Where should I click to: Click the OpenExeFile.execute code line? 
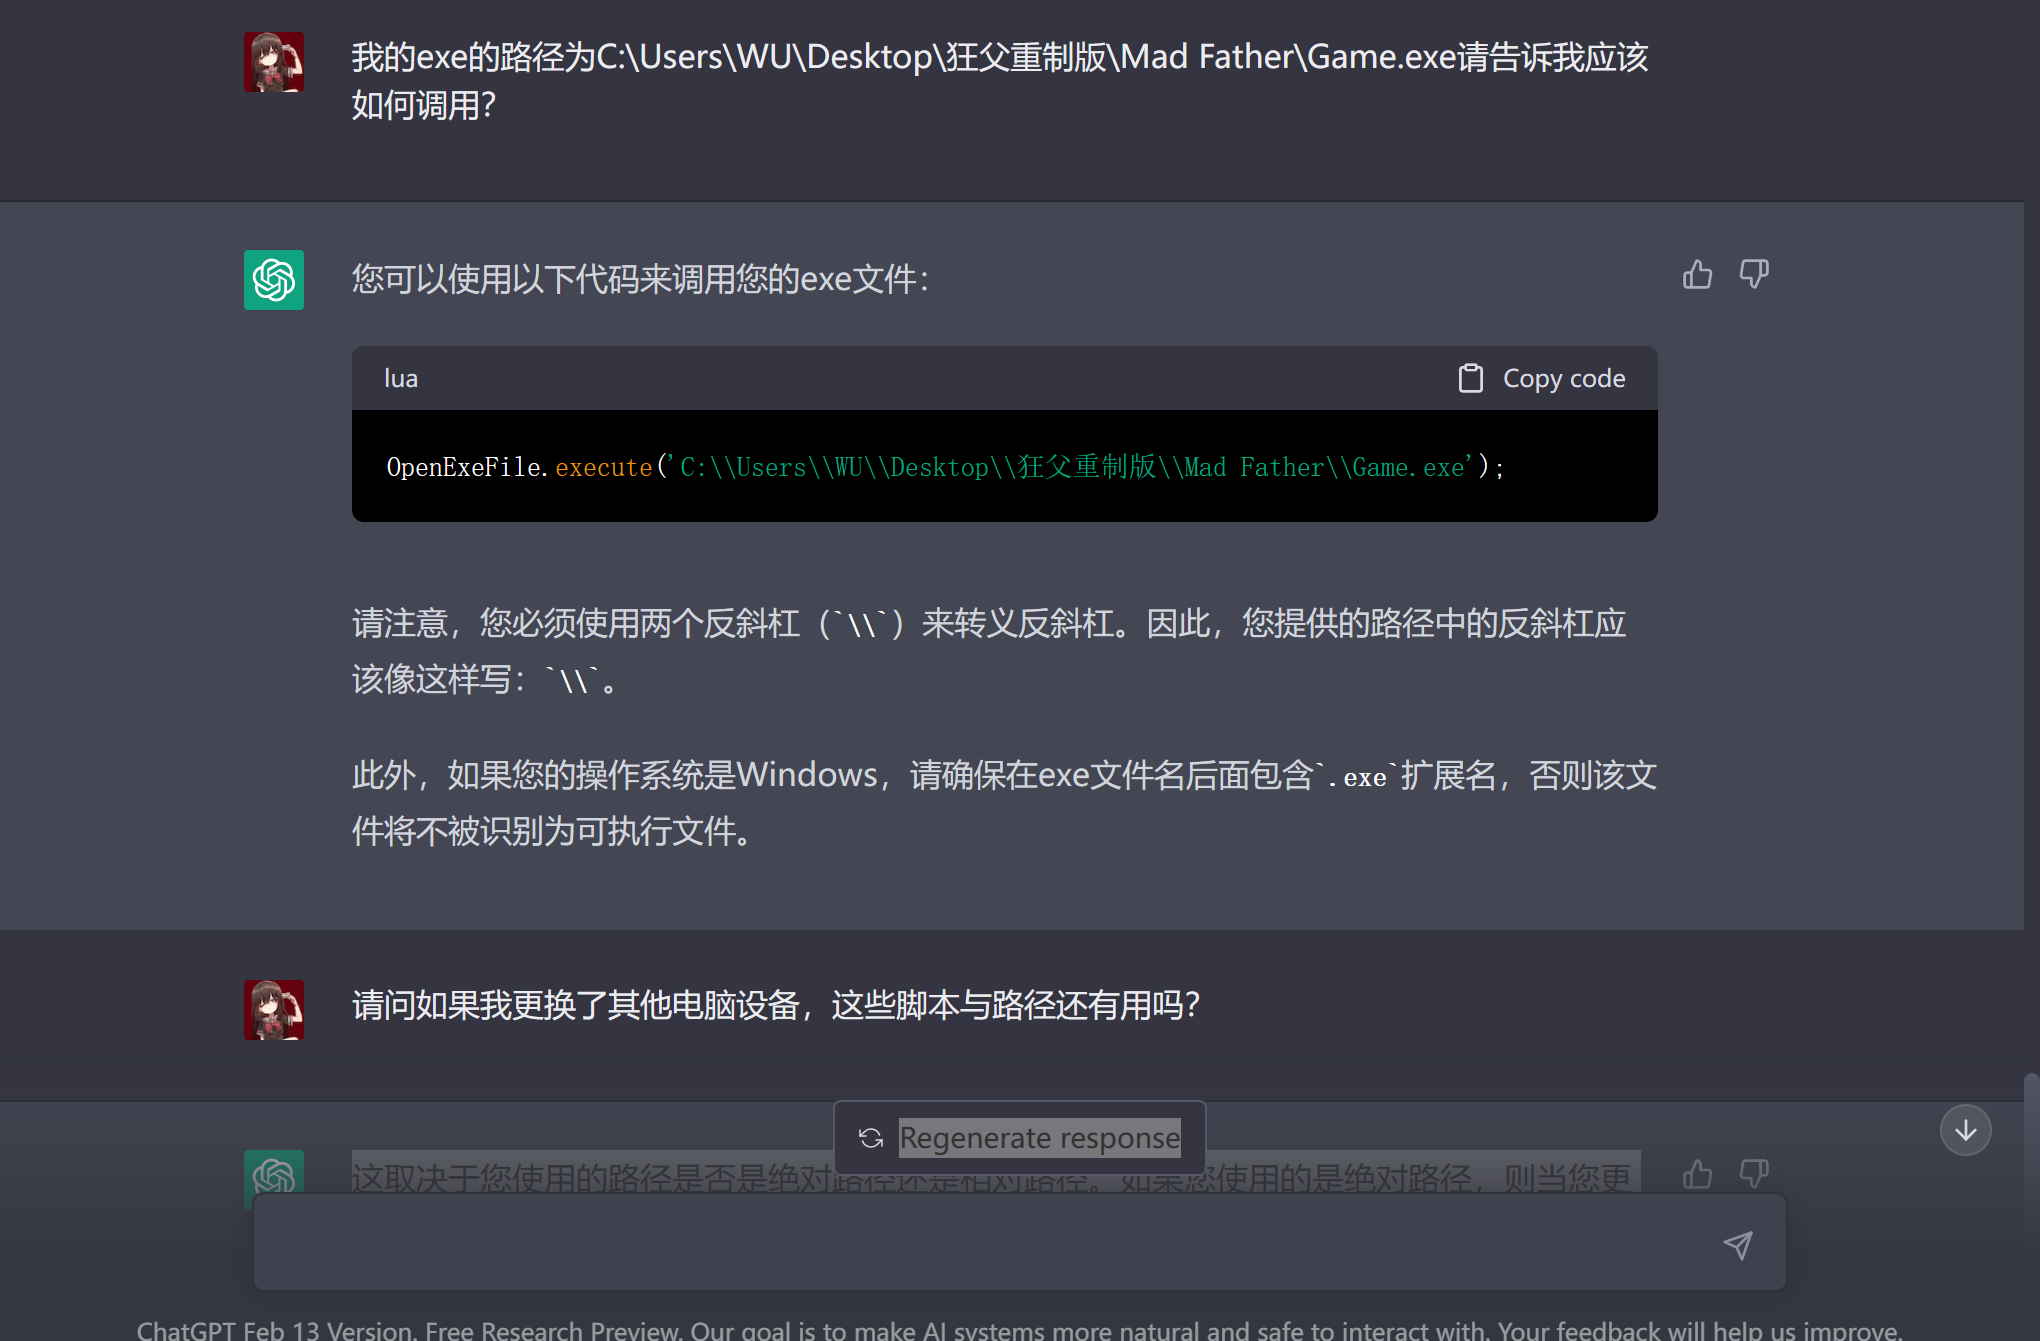click(945, 467)
